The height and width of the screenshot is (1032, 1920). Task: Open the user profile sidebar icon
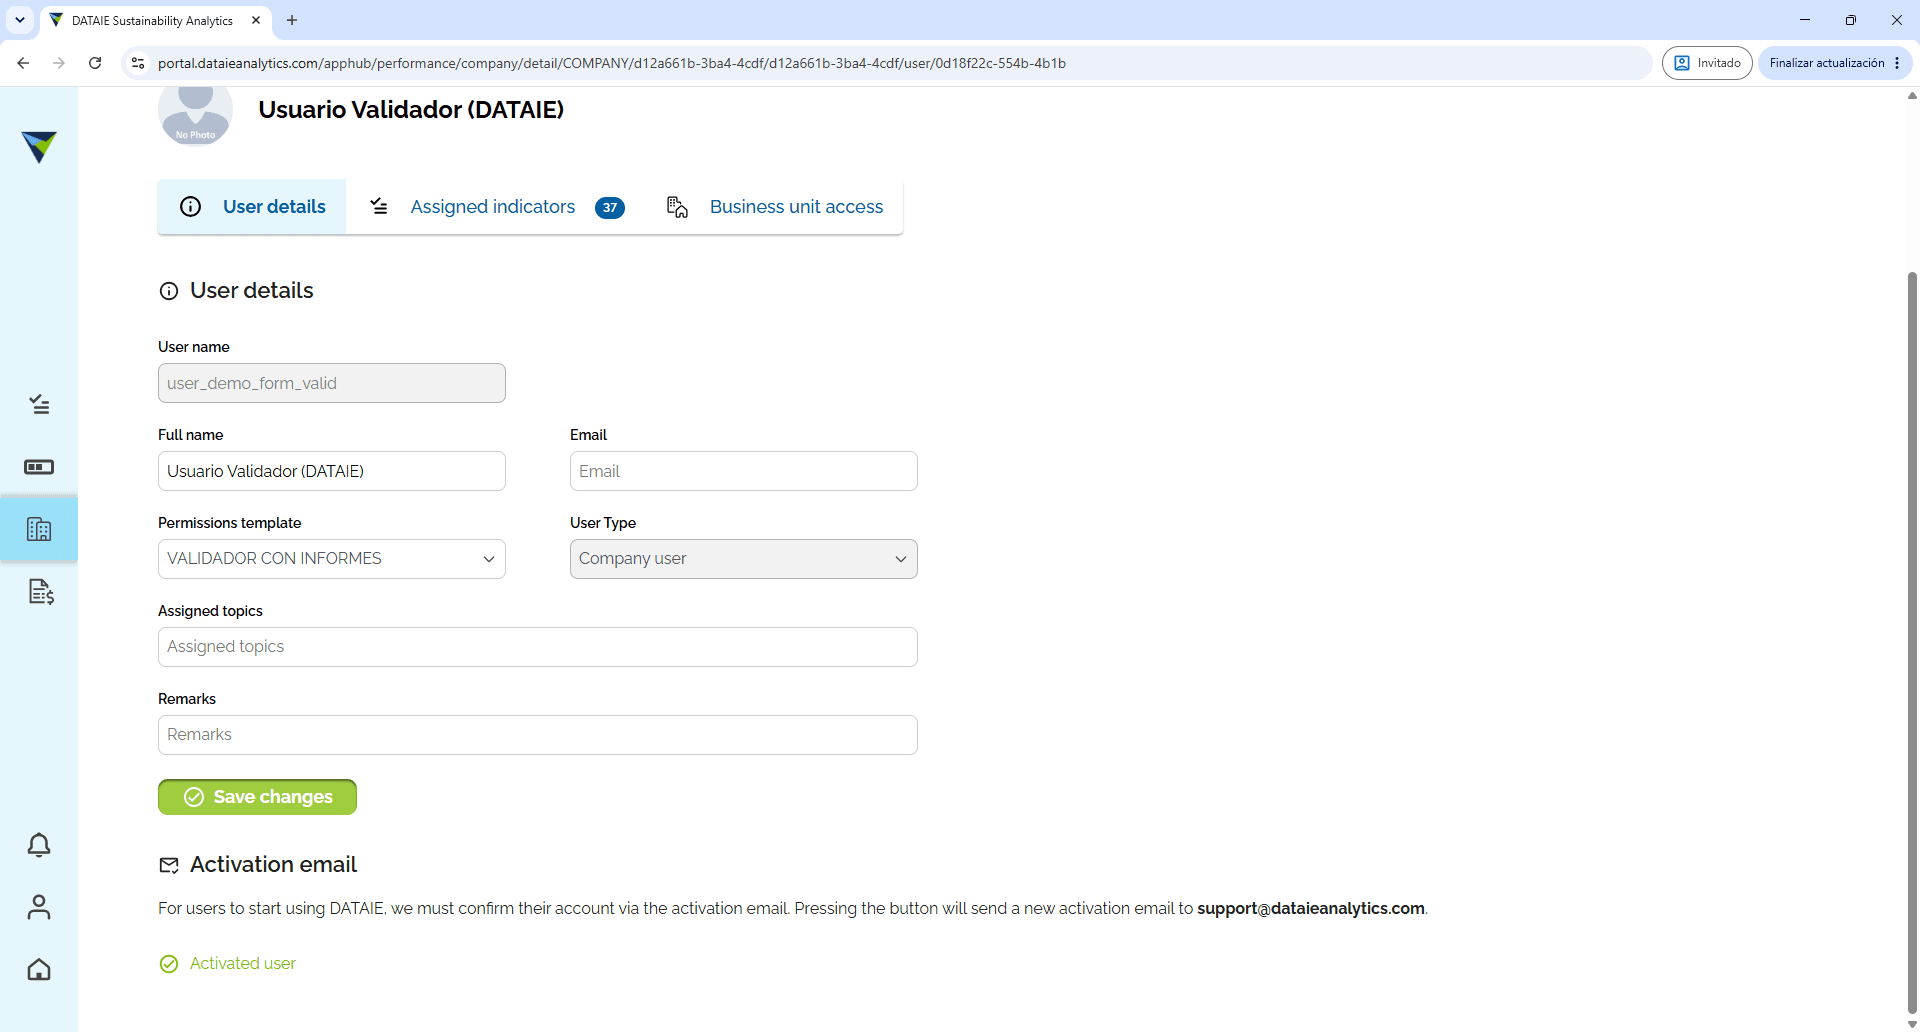point(39,907)
